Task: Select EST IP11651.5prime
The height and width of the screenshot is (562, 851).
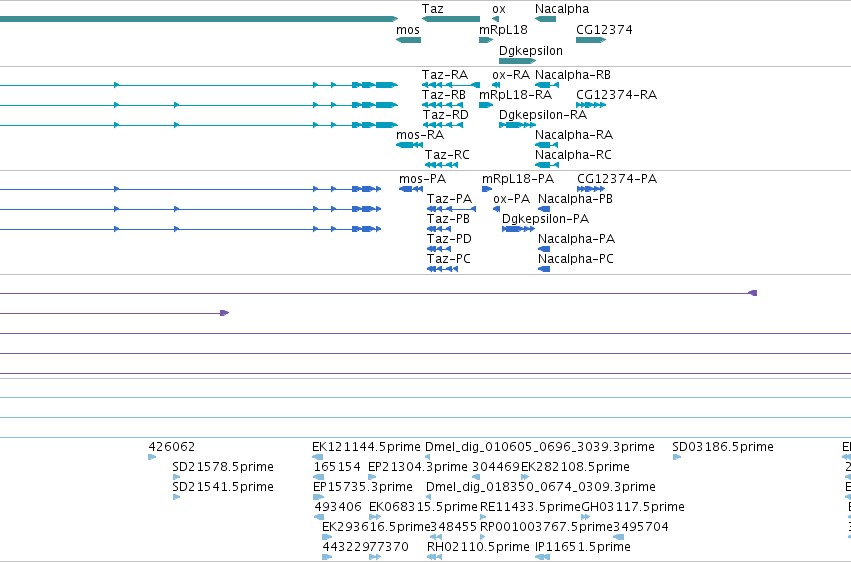Action: point(583,547)
